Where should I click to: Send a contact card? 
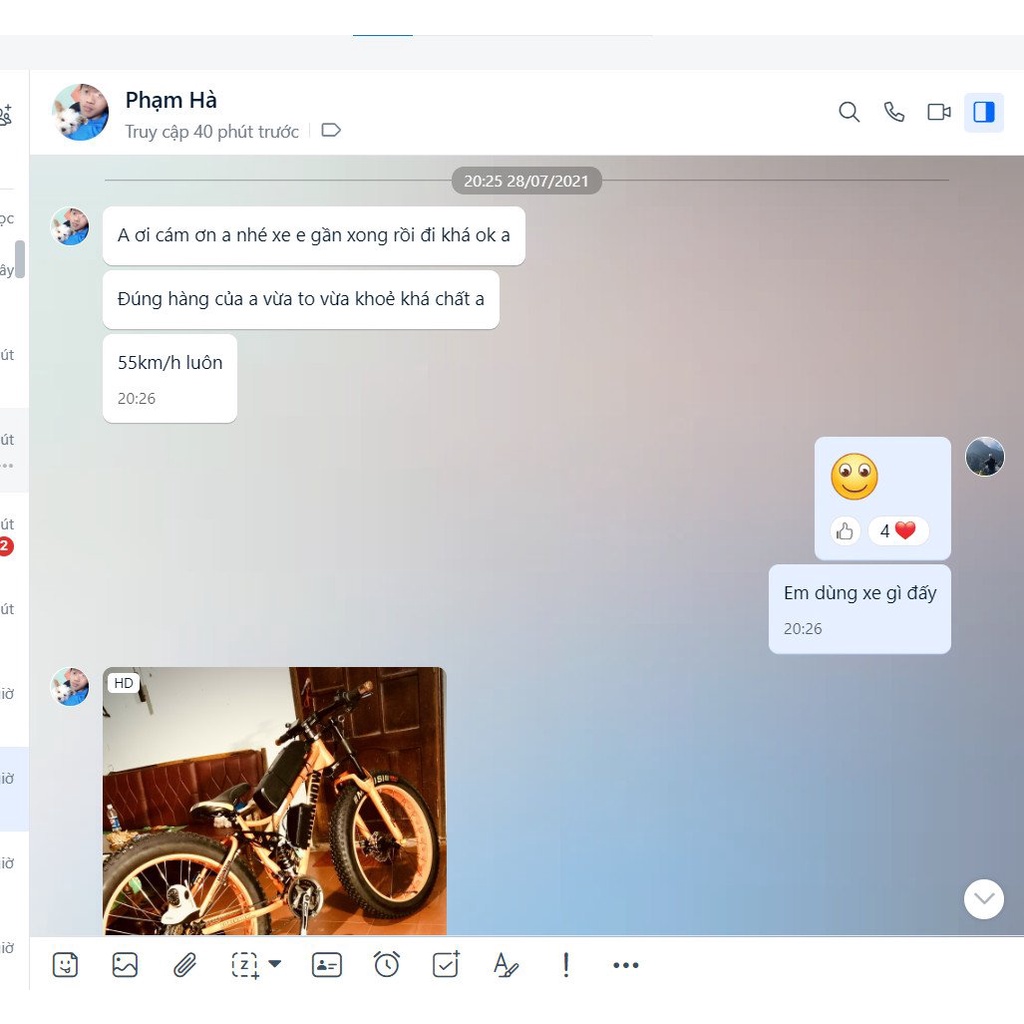(x=327, y=965)
